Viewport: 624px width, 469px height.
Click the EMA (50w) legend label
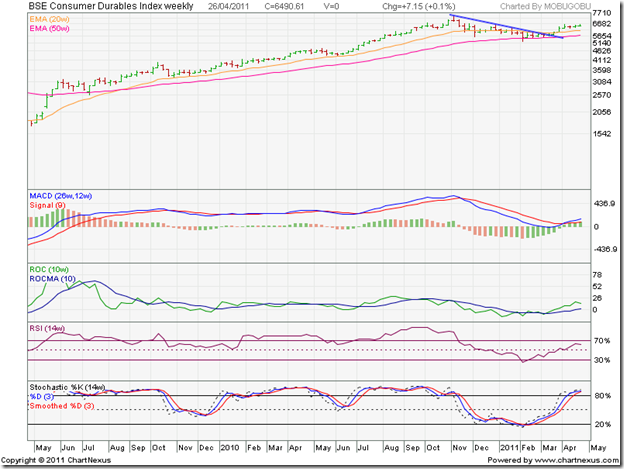[49, 29]
